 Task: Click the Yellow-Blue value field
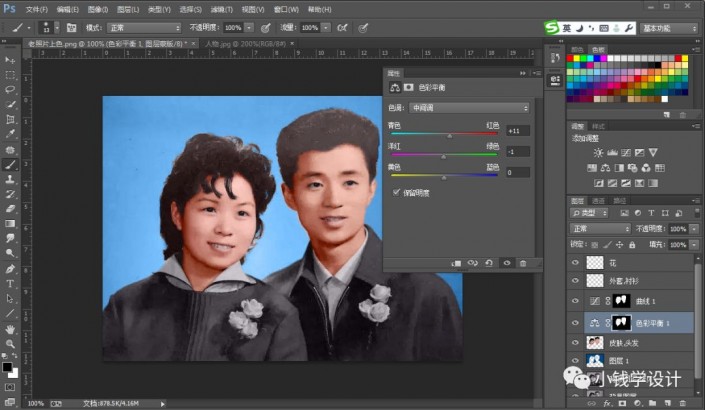(x=518, y=173)
